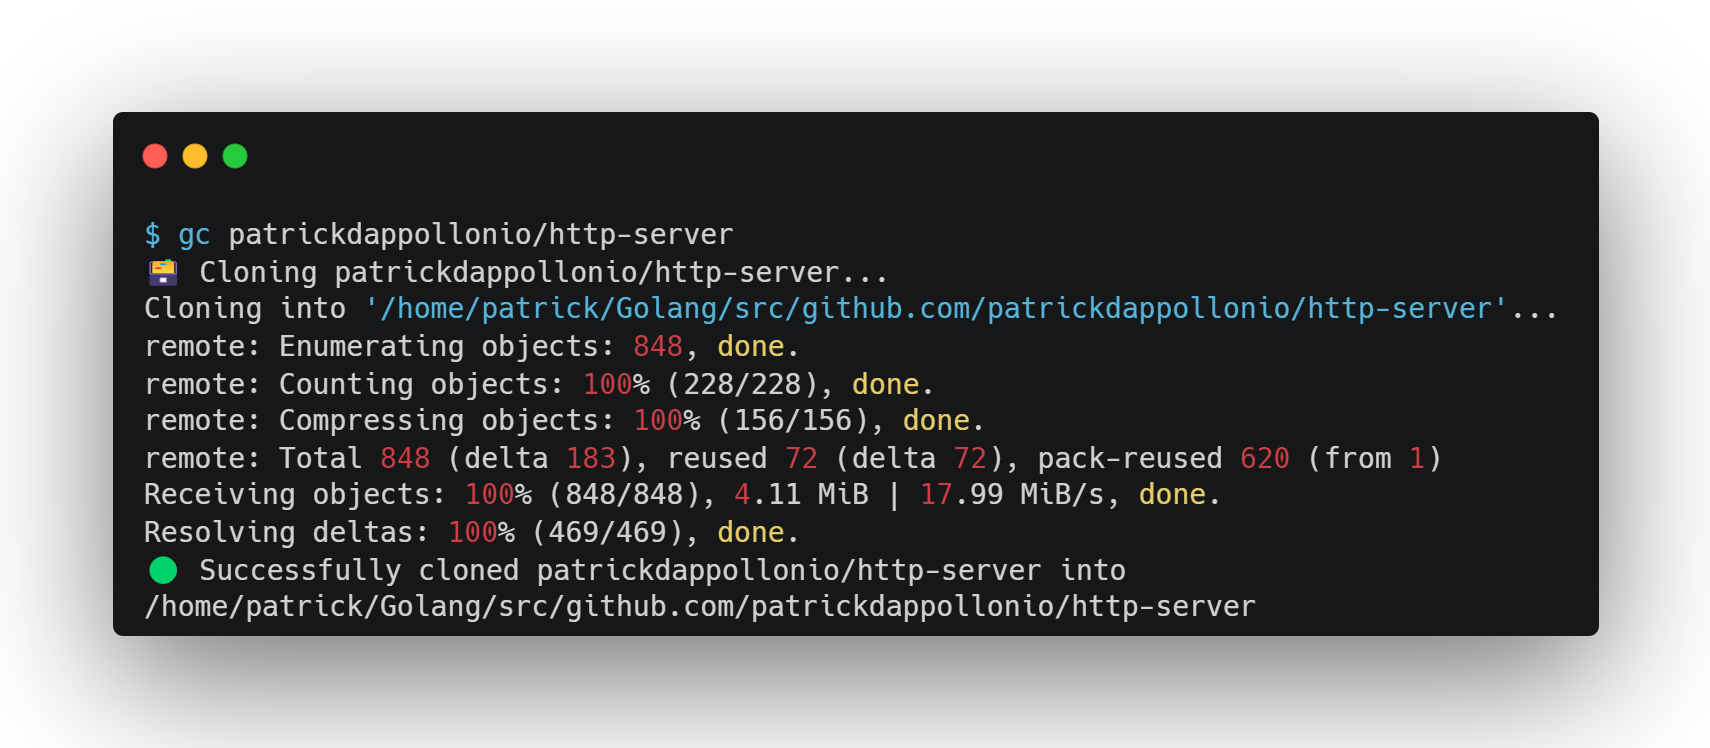Click the 100% on Compressing objects line

(x=667, y=420)
